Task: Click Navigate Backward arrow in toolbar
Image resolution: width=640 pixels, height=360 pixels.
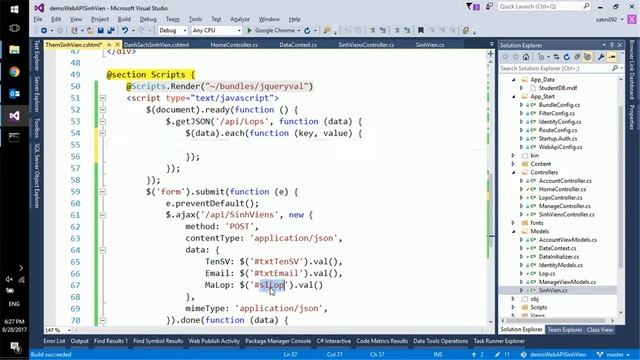Action: (44, 31)
